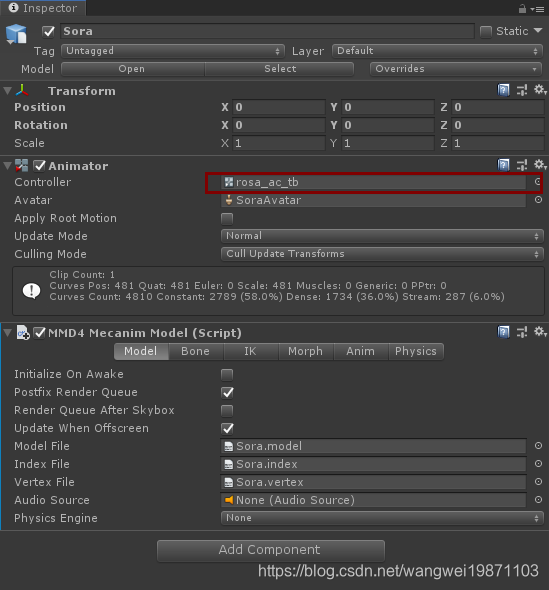This screenshot has height=590, width=549.
Task: Enable Initialize On Awake checkbox
Action: [227, 375]
